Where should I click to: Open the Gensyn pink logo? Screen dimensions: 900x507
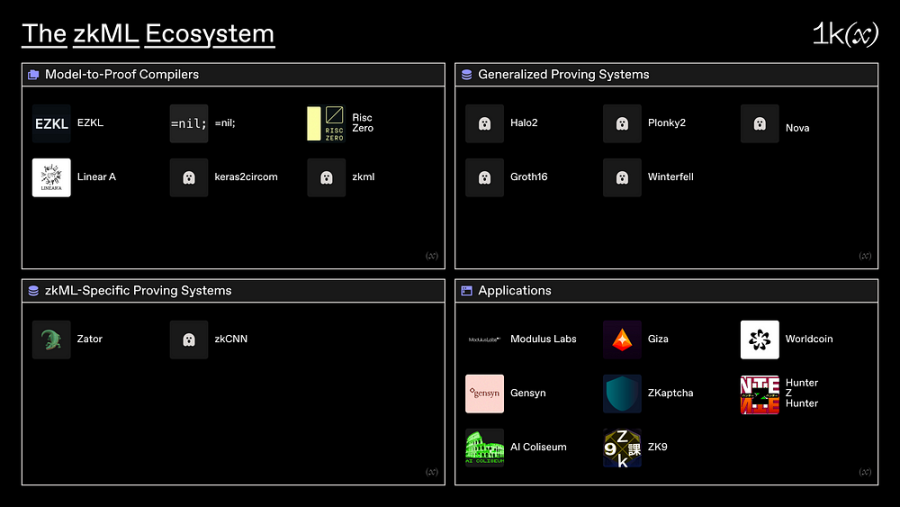pos(485,394)
